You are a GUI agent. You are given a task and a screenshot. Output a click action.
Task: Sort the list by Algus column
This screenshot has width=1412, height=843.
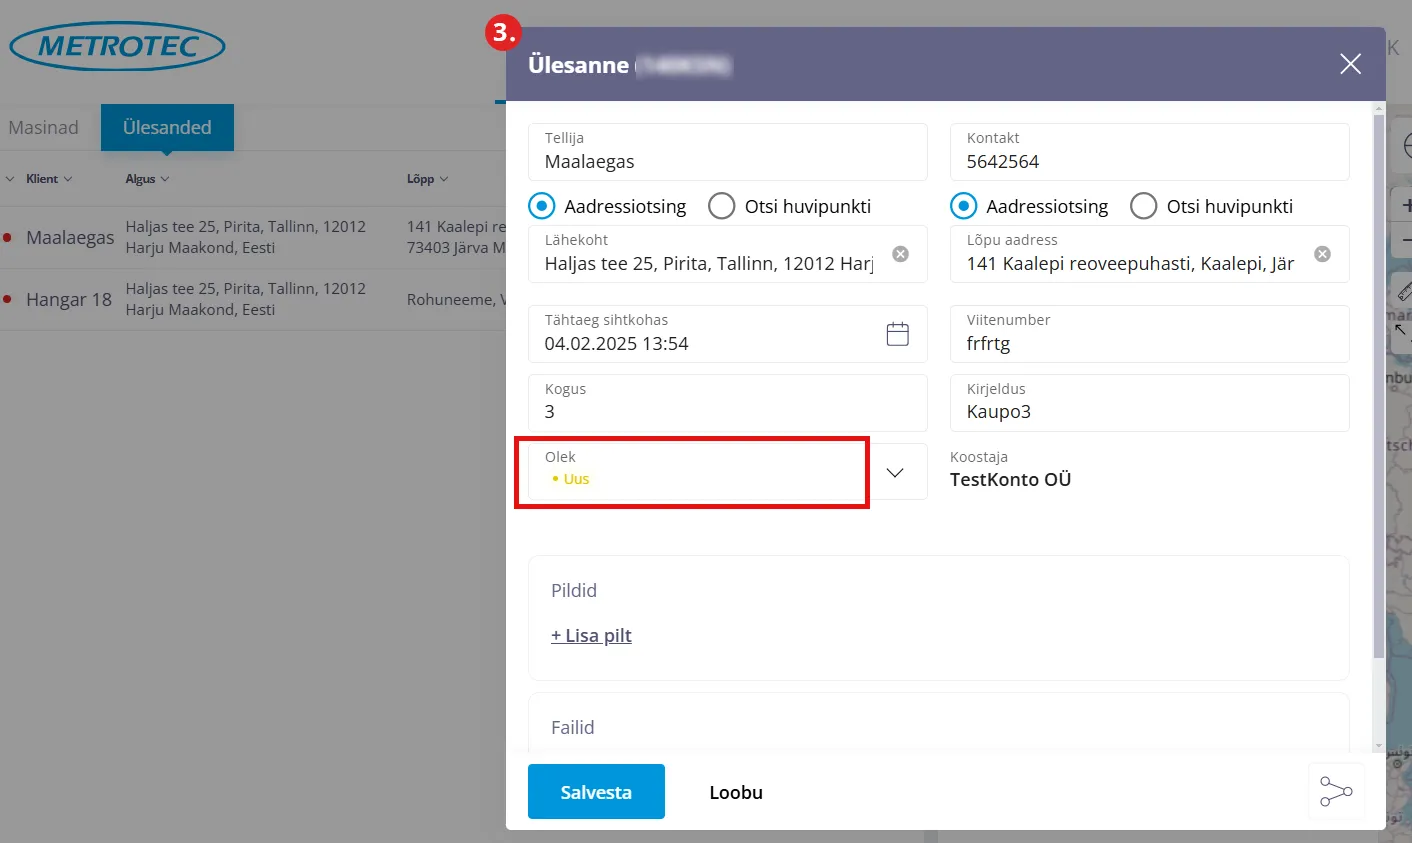coord(147,179)
